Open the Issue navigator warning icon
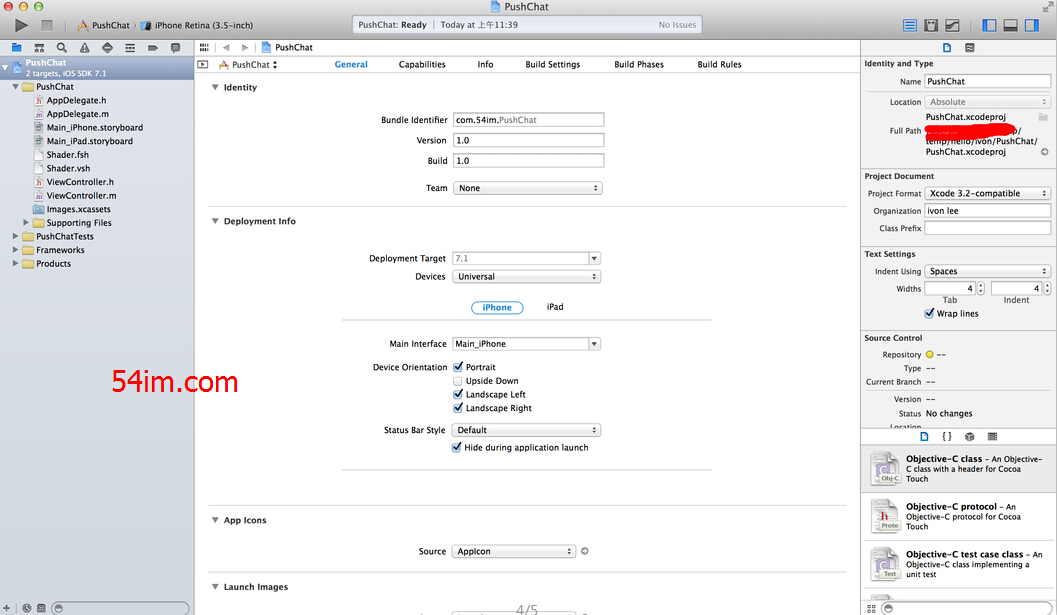This screenshot has height=615, width=1057. tap(85, 47)
